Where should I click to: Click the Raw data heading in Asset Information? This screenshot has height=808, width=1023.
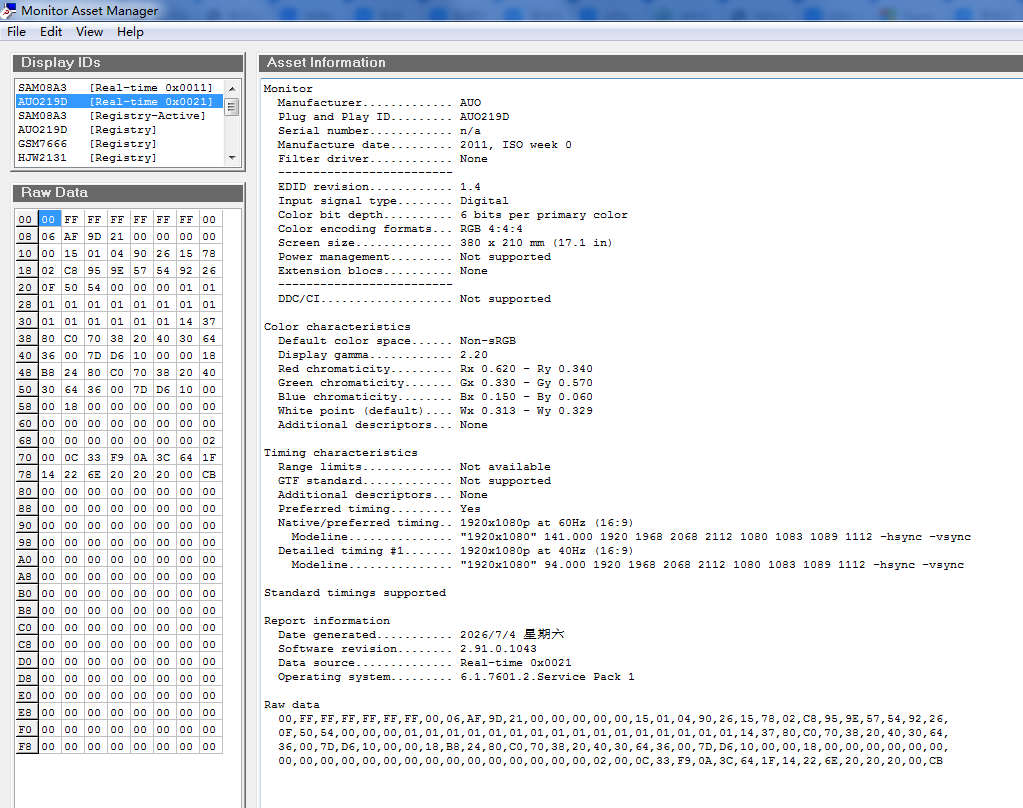(x=292, y=705)
